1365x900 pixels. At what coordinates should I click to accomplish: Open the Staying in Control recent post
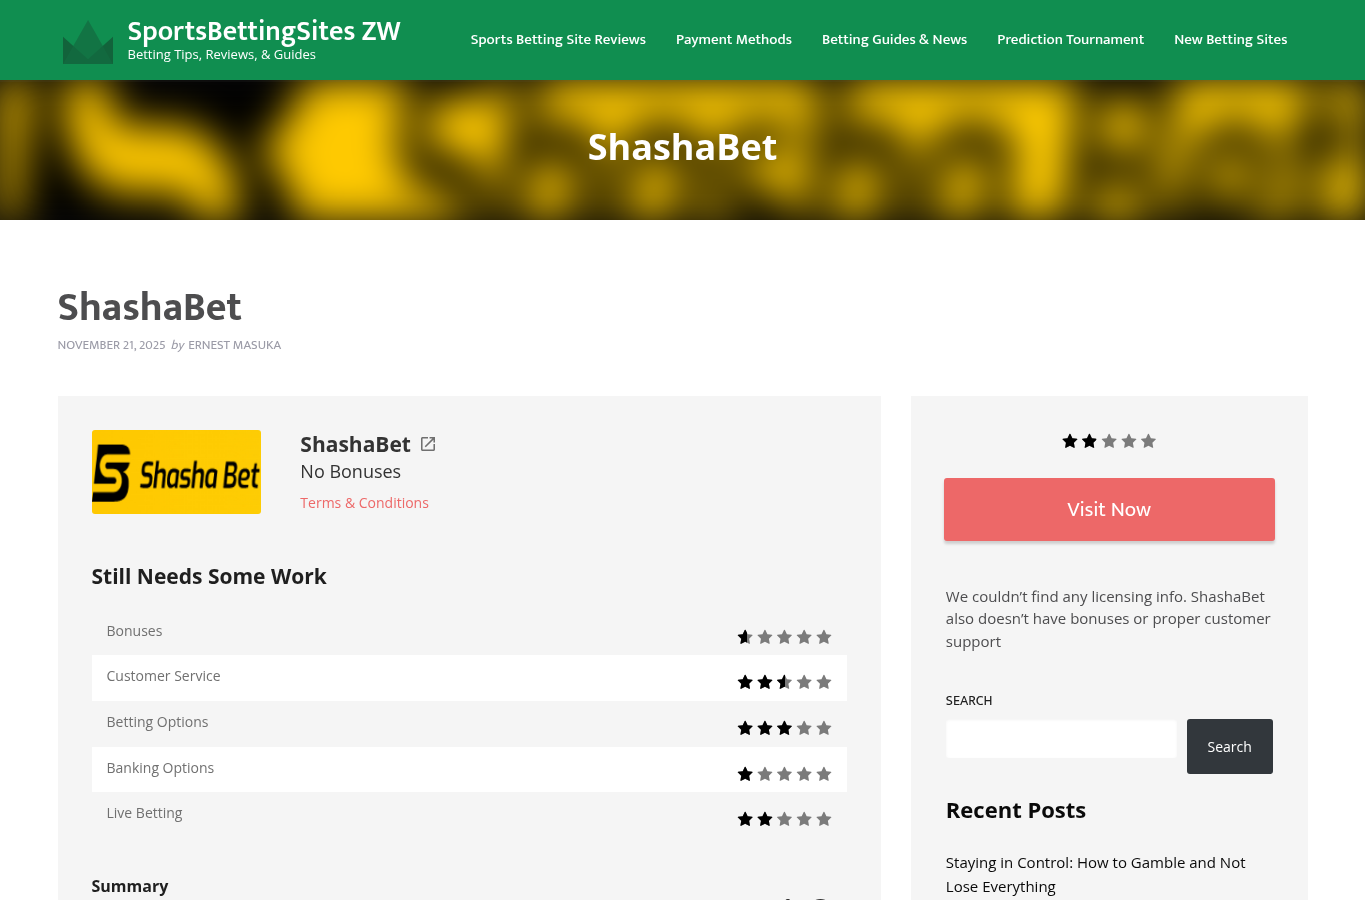1095,874
